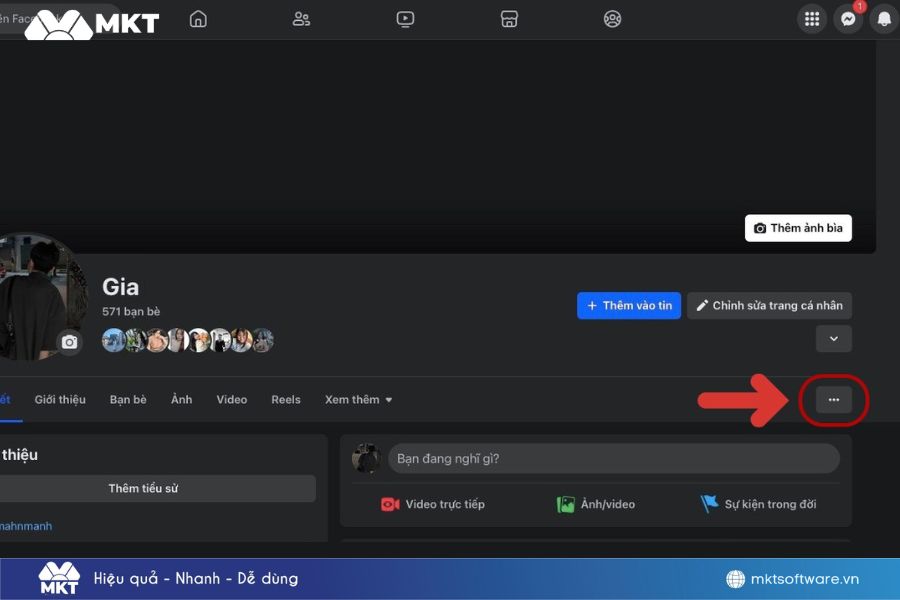This screenshot has height=600, width=900.
Task: Open the Watch video icon in top bar
Action: point(405,19)
